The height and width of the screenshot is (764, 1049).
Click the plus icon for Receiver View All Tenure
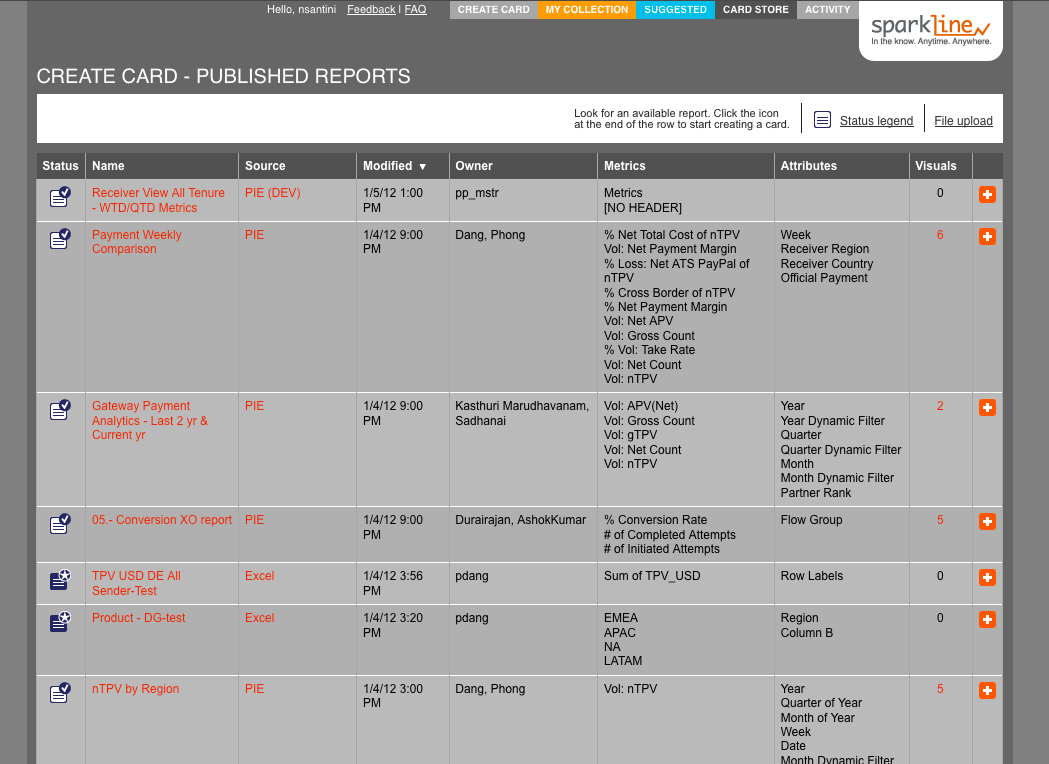point(987,195)
